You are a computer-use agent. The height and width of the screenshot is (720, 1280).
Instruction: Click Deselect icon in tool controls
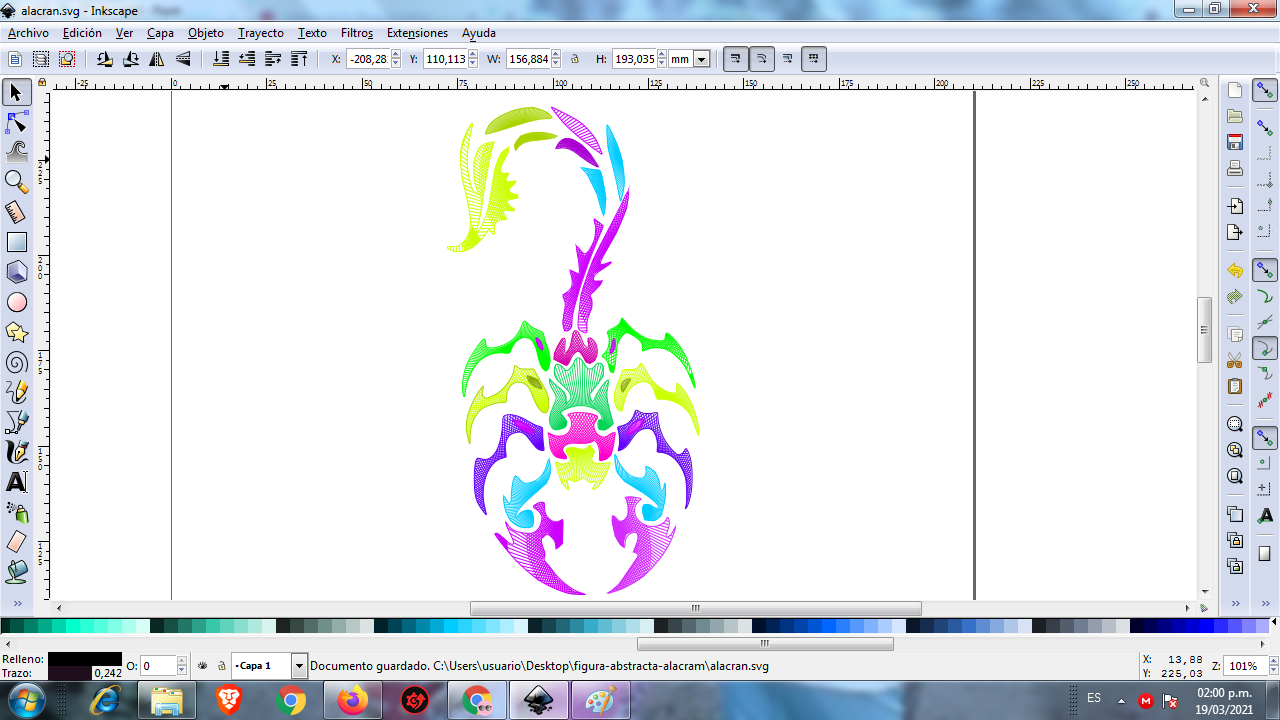pyautogui.click(x=66, y=59)
